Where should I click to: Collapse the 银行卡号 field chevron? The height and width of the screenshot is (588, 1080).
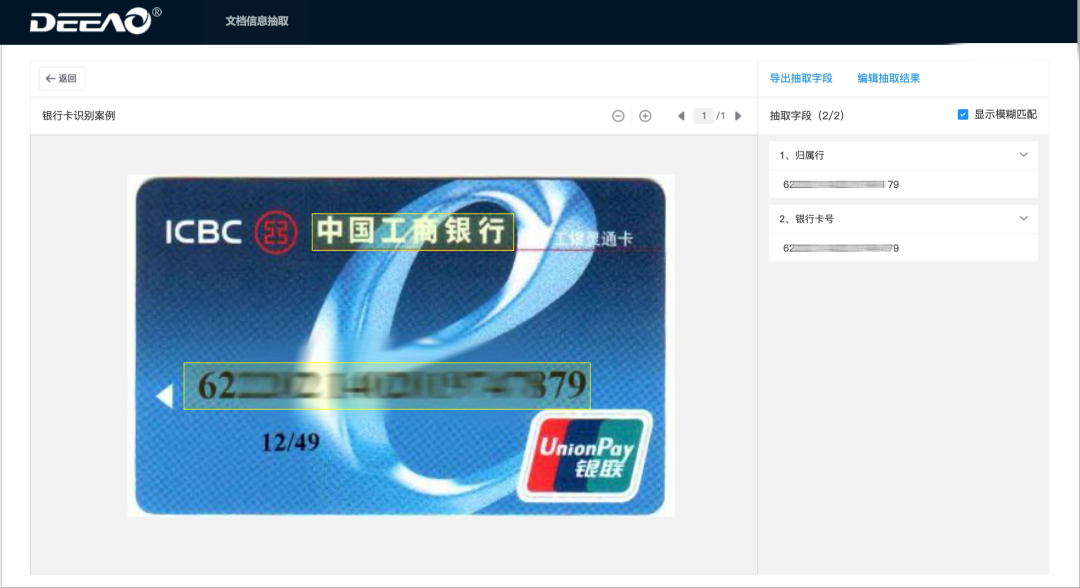coord(1024,218)
